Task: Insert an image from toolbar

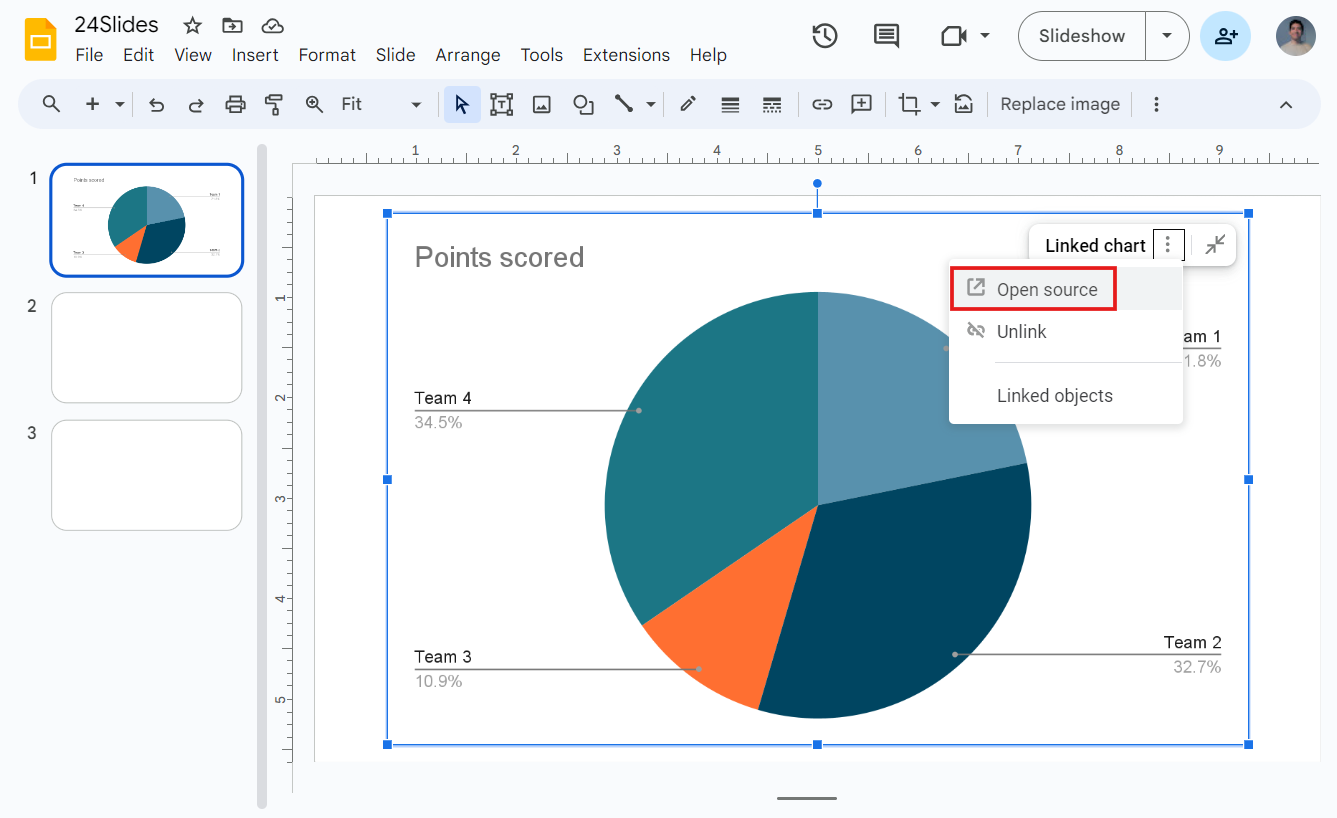Action: (x=542, y=104)
